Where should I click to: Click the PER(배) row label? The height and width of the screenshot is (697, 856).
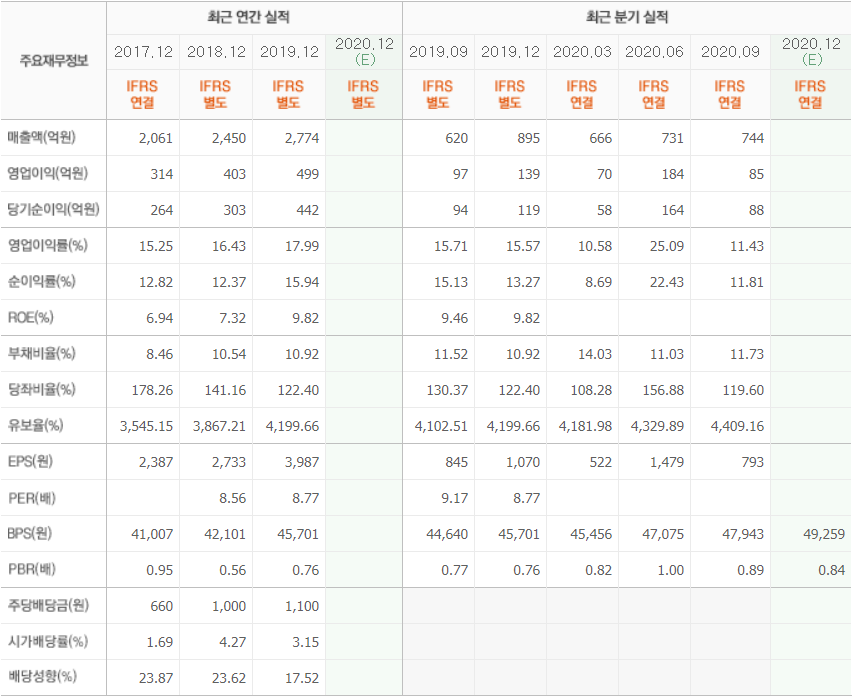pyautogui.click(x=31, y=498)
